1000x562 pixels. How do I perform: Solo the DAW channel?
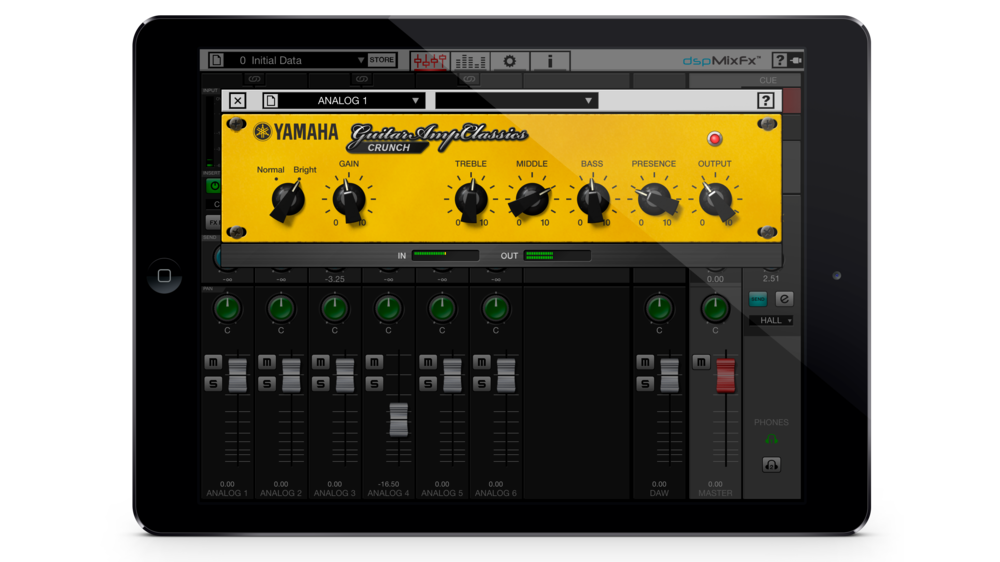(645, 383)
